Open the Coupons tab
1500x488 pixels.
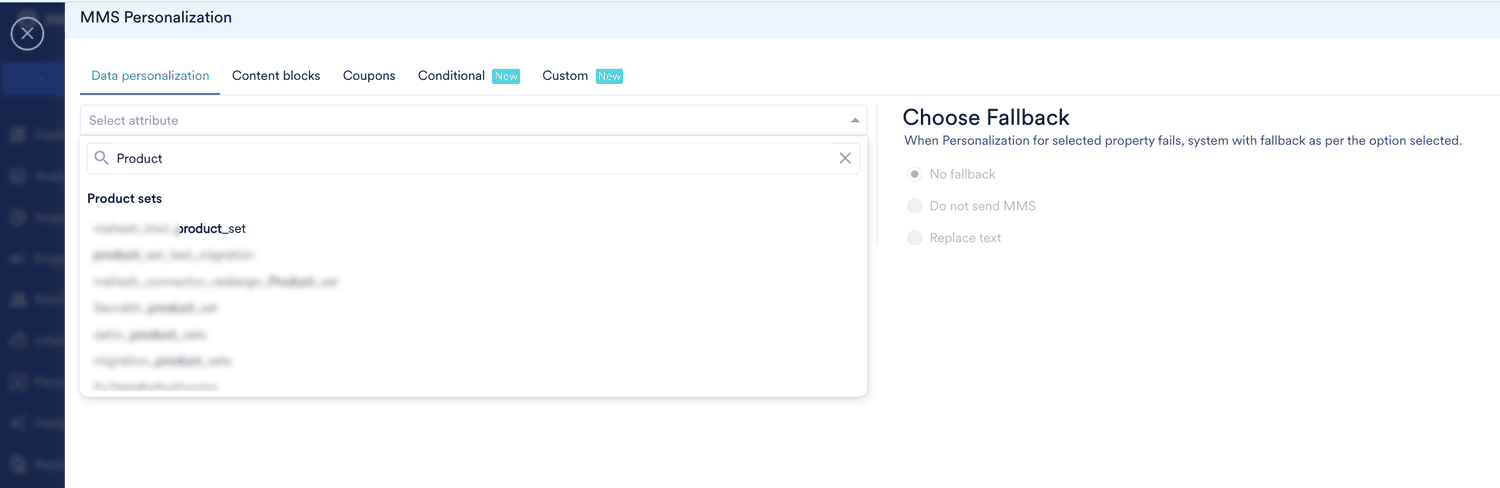[369, 76]
